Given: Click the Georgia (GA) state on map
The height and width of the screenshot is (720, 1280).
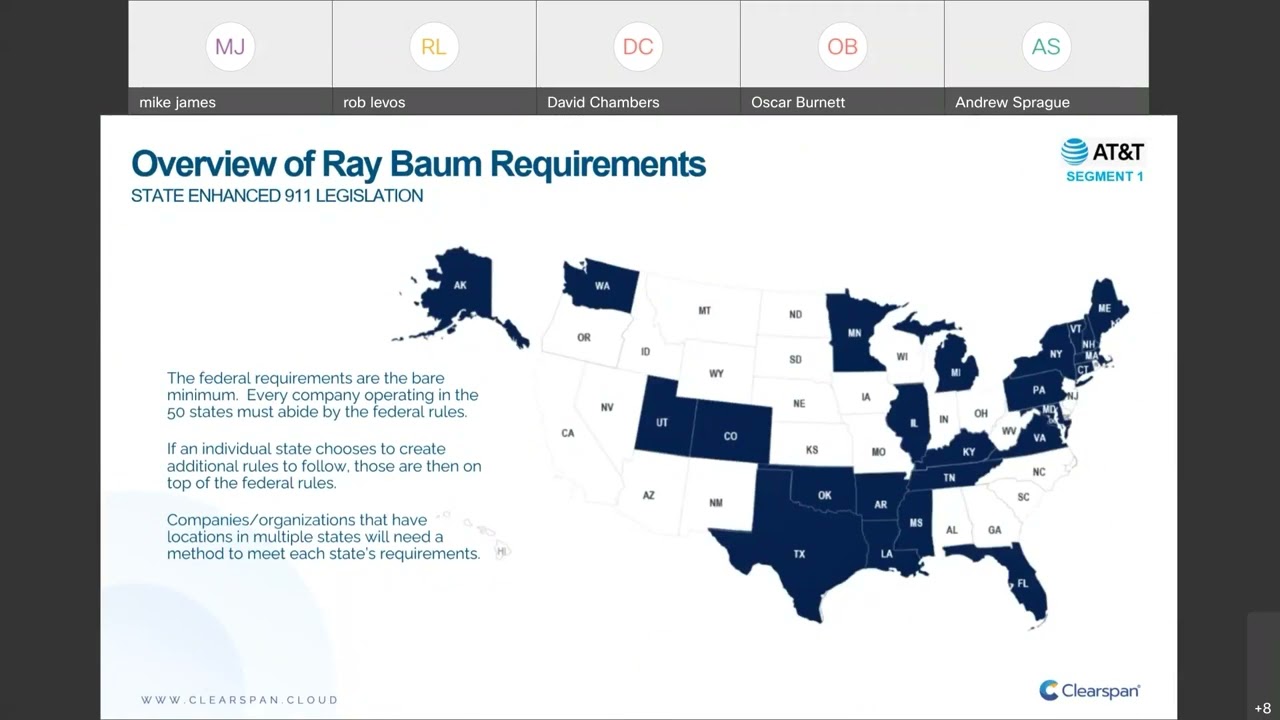Looking at the screenshot, I should coord(994,530).
